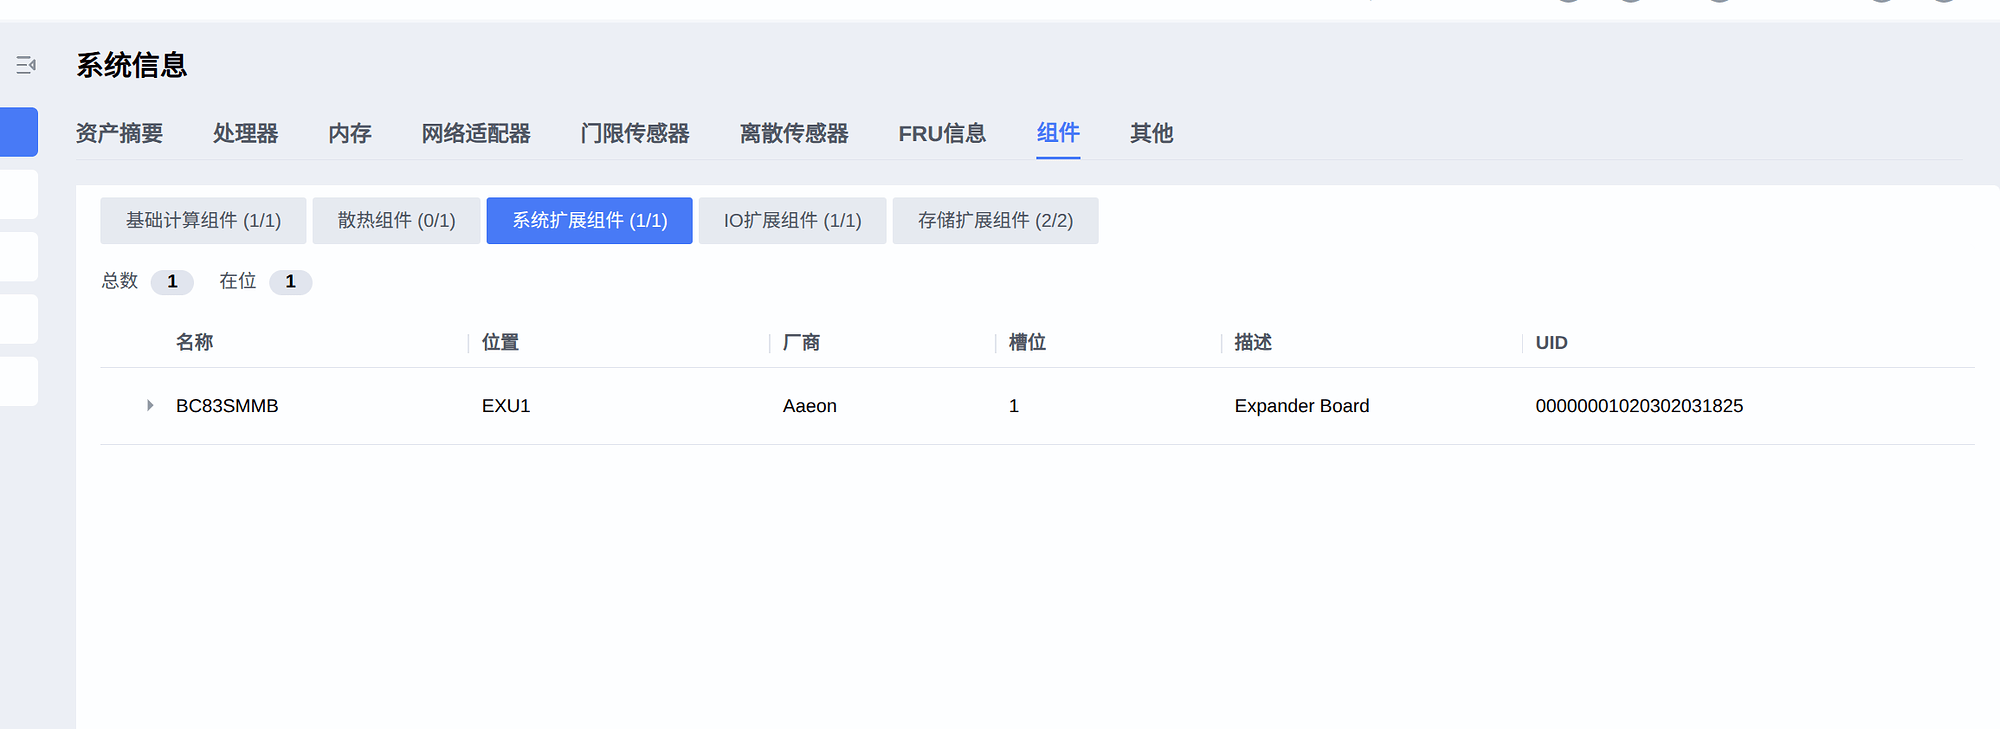Collapse the sidebar menu icon
The width and height of the screenshot is (2000, 729).
[26, 65]
